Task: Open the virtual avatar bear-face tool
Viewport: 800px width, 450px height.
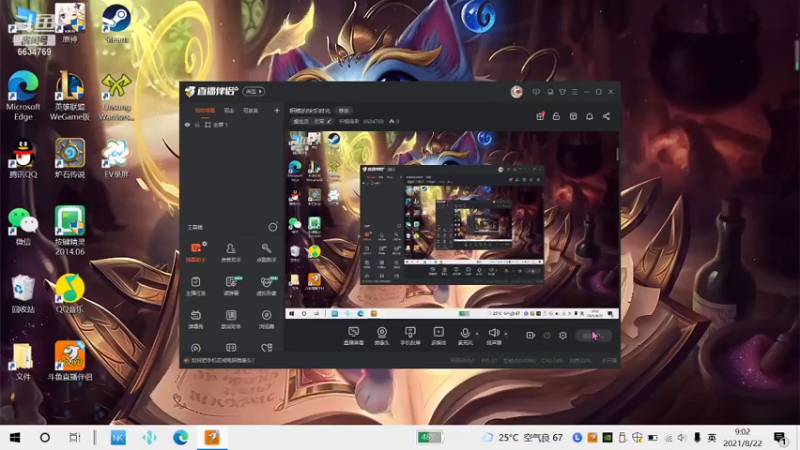Action: point(266,286)
